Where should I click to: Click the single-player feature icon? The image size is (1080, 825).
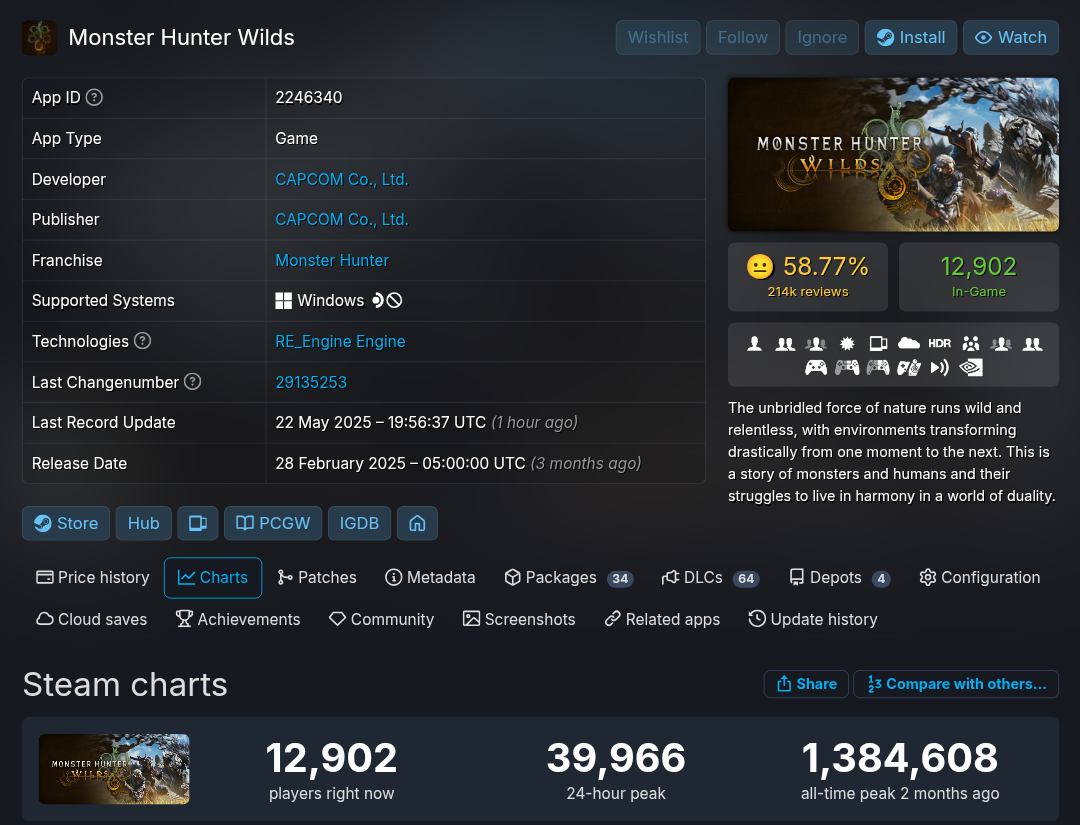[x=754, y=343]
